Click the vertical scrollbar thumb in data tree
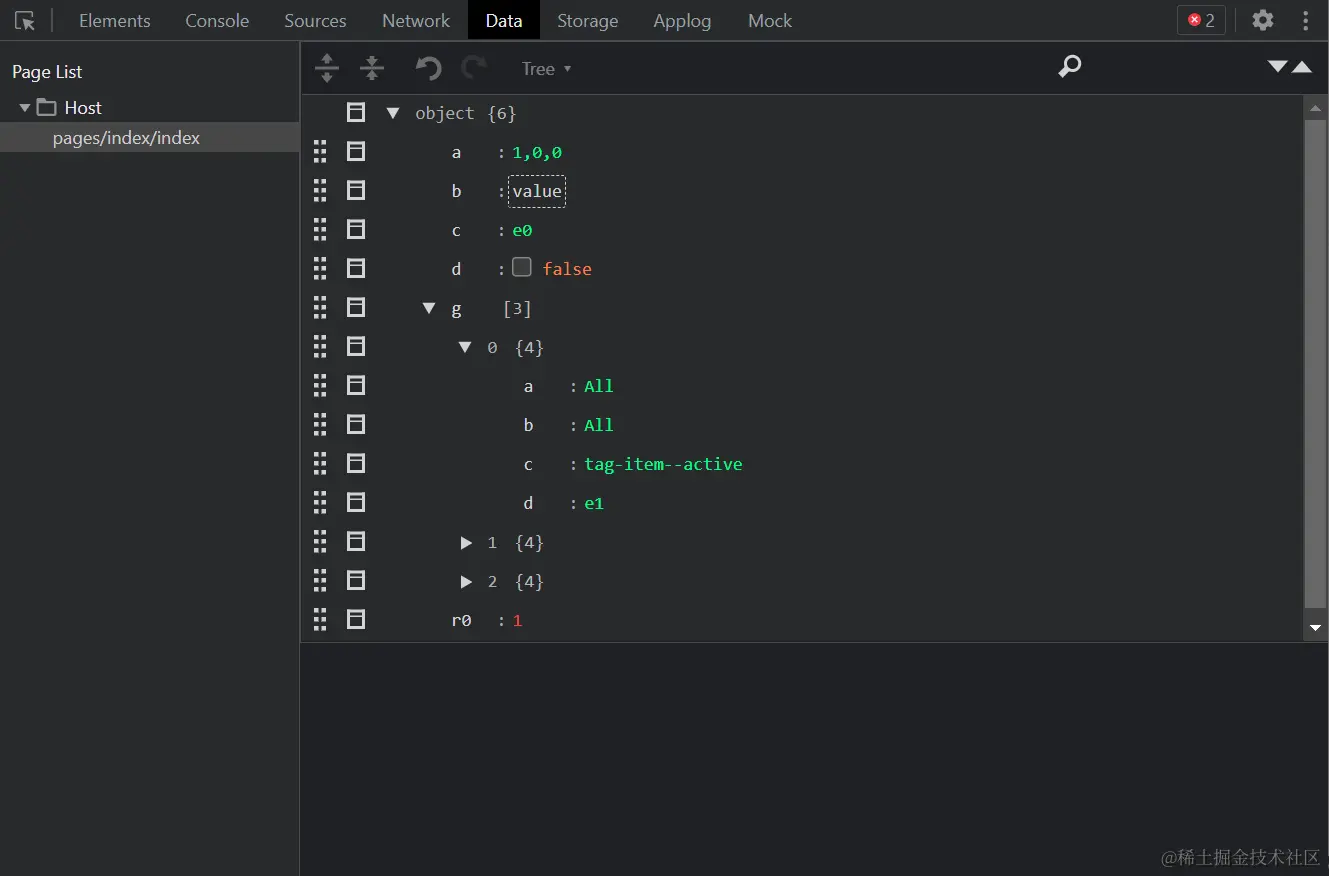 [x=1315, y=362]
